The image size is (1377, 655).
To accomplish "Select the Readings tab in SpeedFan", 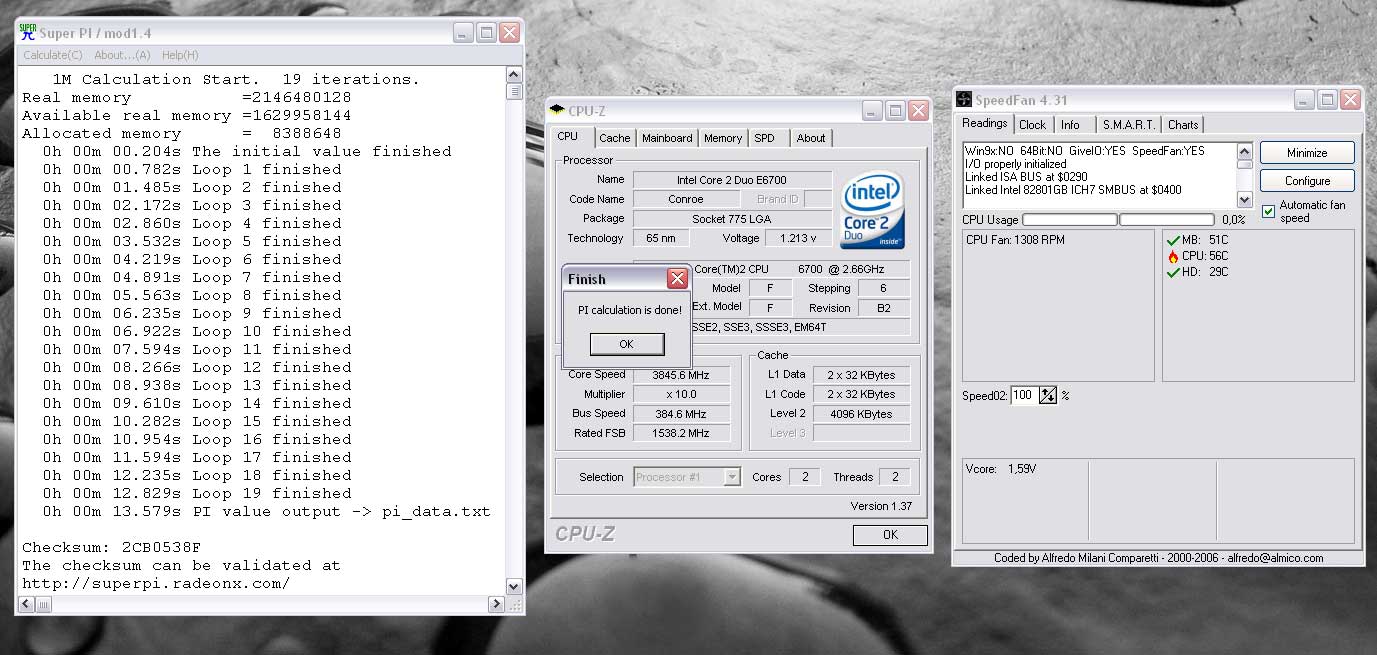I will pyautogui.click(x=985, y=123).
